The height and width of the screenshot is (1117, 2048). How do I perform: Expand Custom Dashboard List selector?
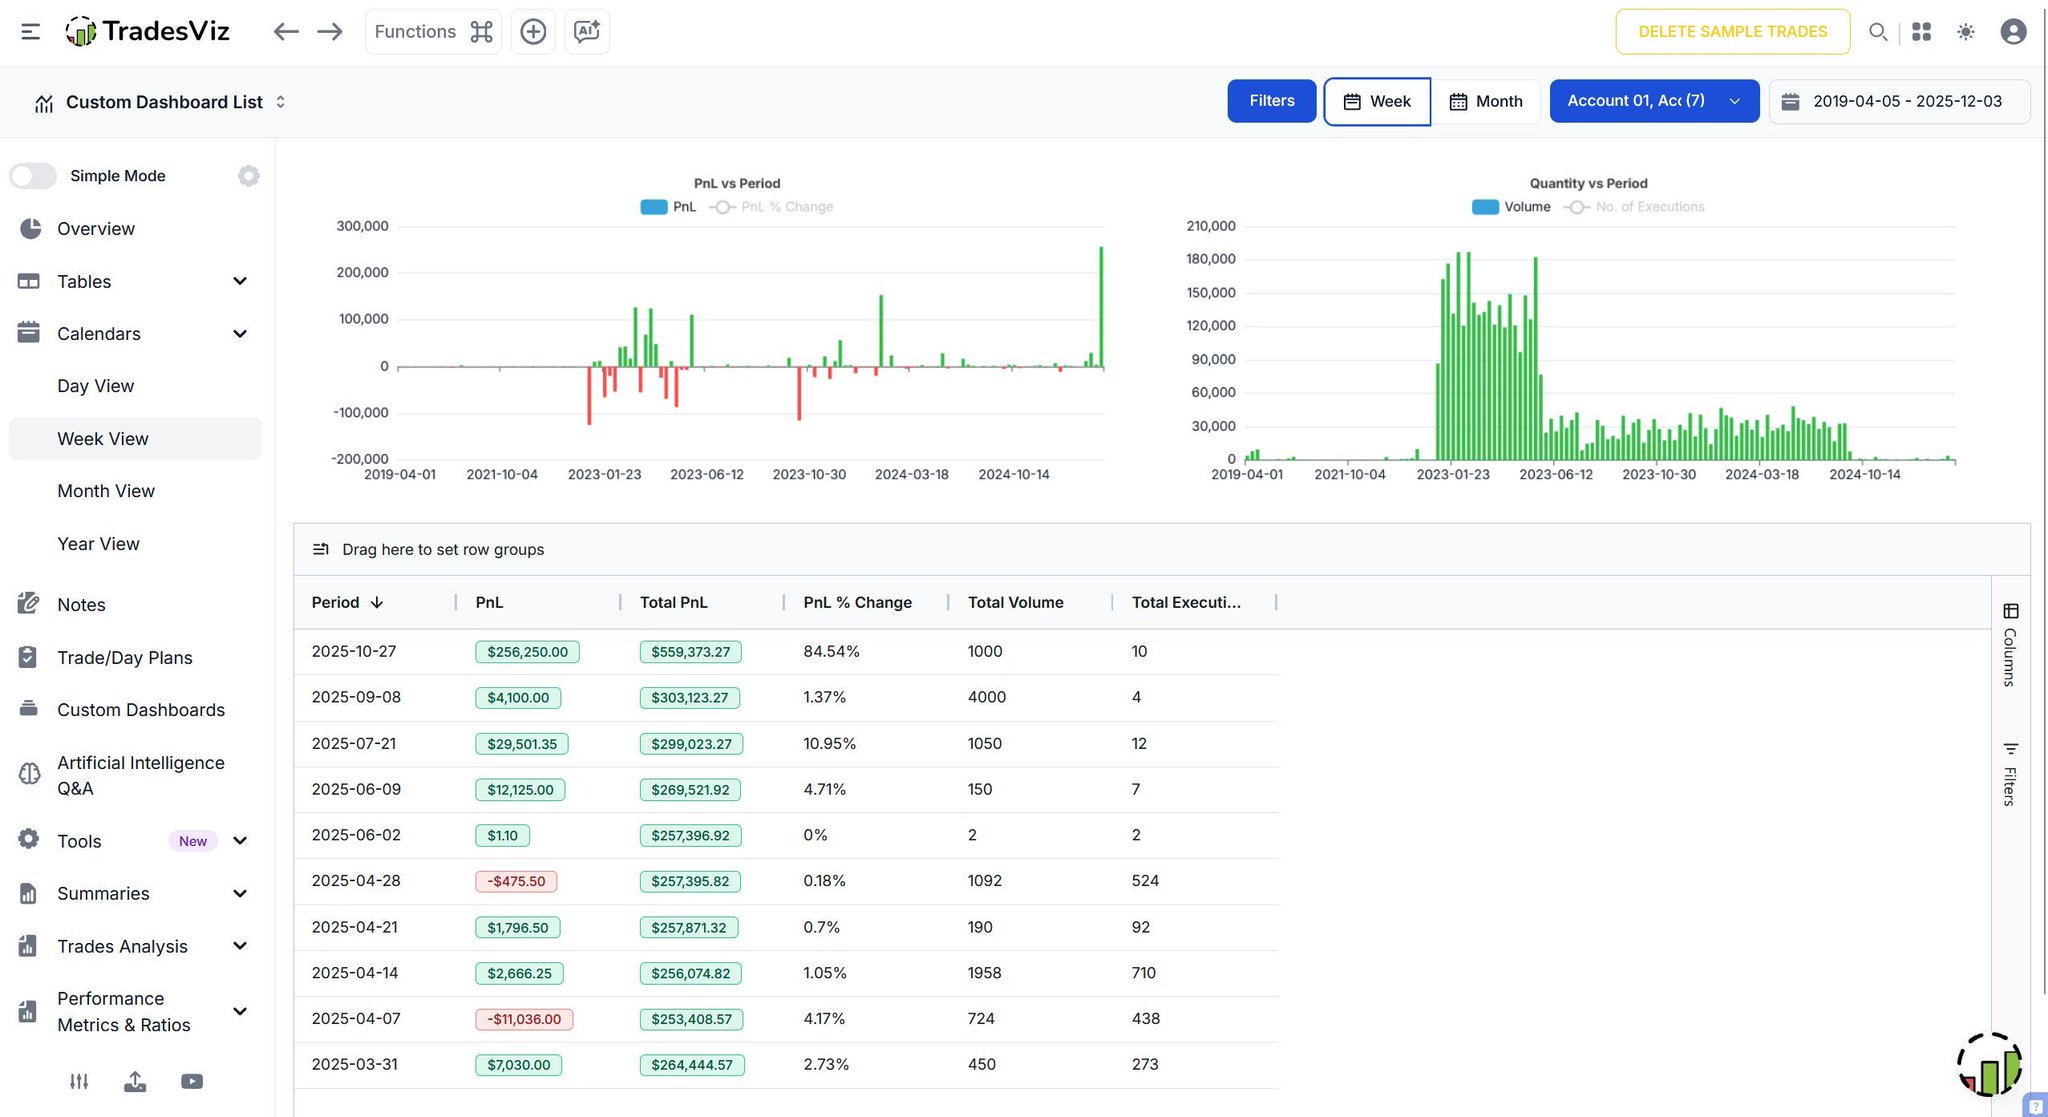[162, 102]
